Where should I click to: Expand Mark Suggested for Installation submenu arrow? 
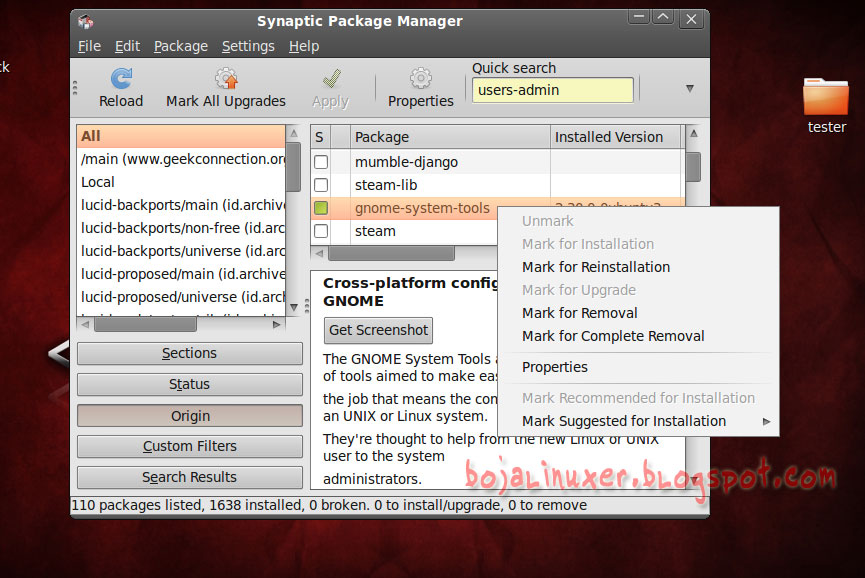tap(766, 421)
